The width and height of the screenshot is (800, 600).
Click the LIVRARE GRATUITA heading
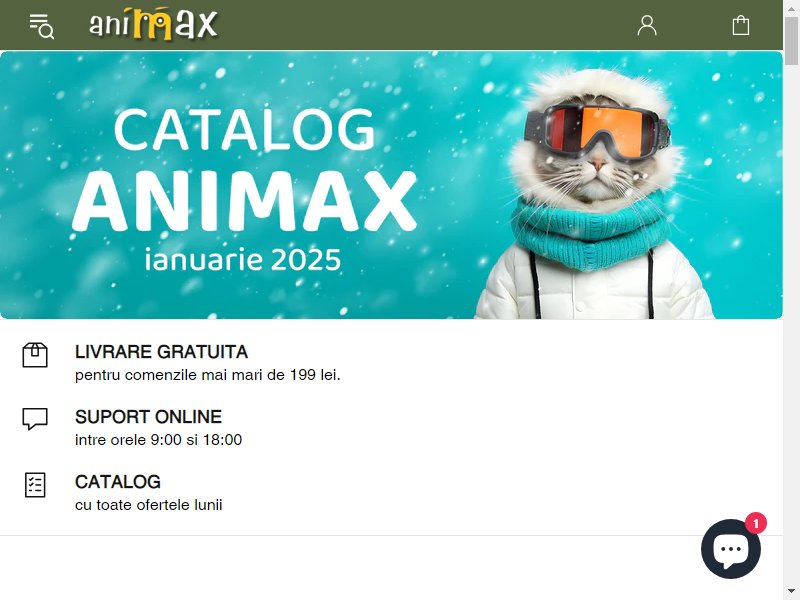click(x=161, y=352)
